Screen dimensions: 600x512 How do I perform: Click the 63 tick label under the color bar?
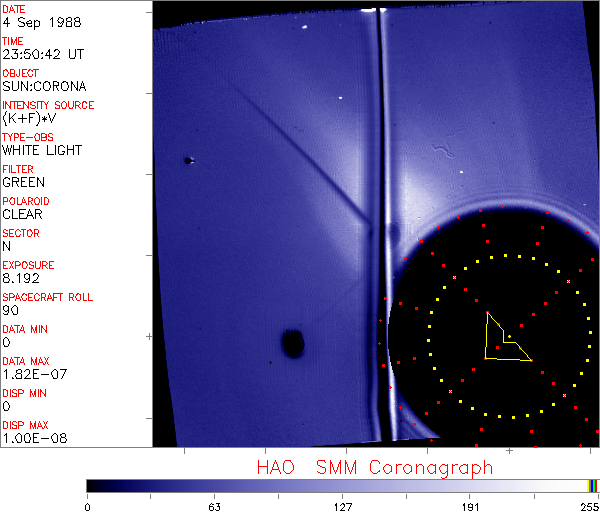click(x=214, y=505)
